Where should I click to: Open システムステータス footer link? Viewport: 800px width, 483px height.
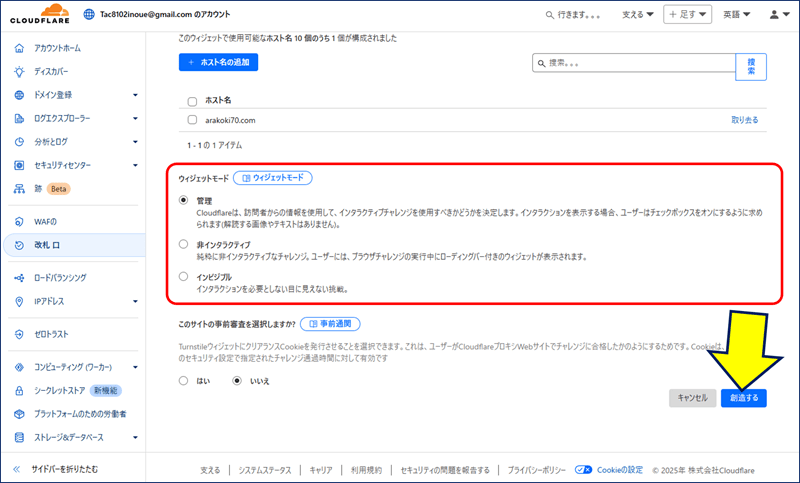click(265, 470)
